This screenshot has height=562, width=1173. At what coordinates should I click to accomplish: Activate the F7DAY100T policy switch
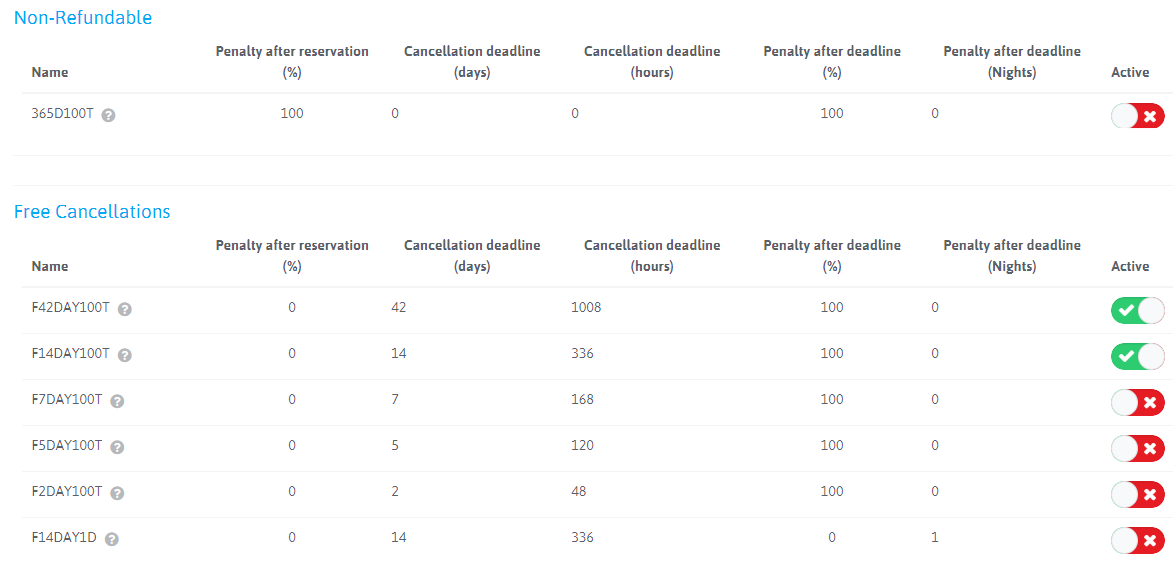pos(1137,402)
